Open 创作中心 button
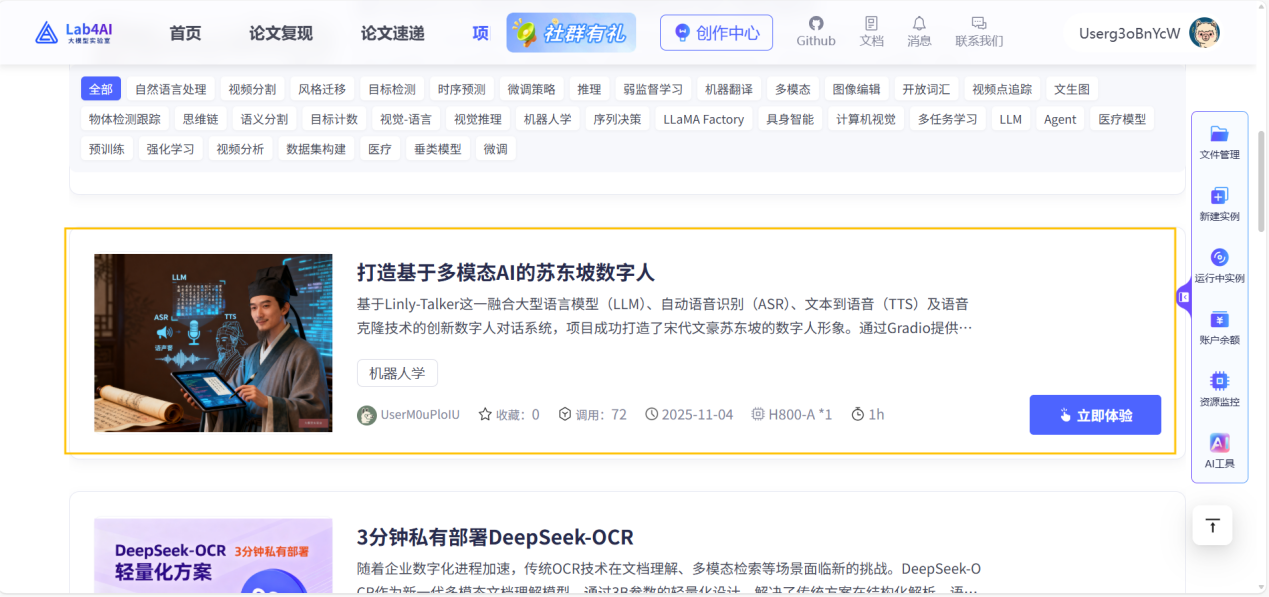Image resolution: width=1269 pixels, height=597 pixels. click(x=716, y=33)
